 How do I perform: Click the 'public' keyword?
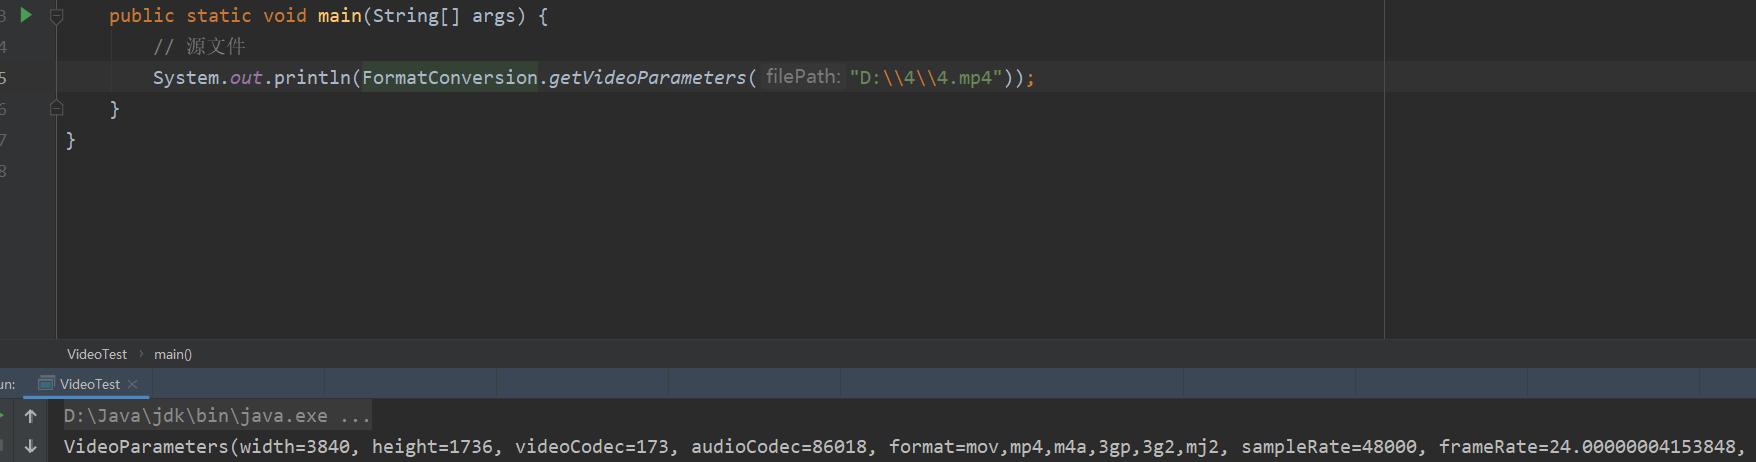[142, 16]
